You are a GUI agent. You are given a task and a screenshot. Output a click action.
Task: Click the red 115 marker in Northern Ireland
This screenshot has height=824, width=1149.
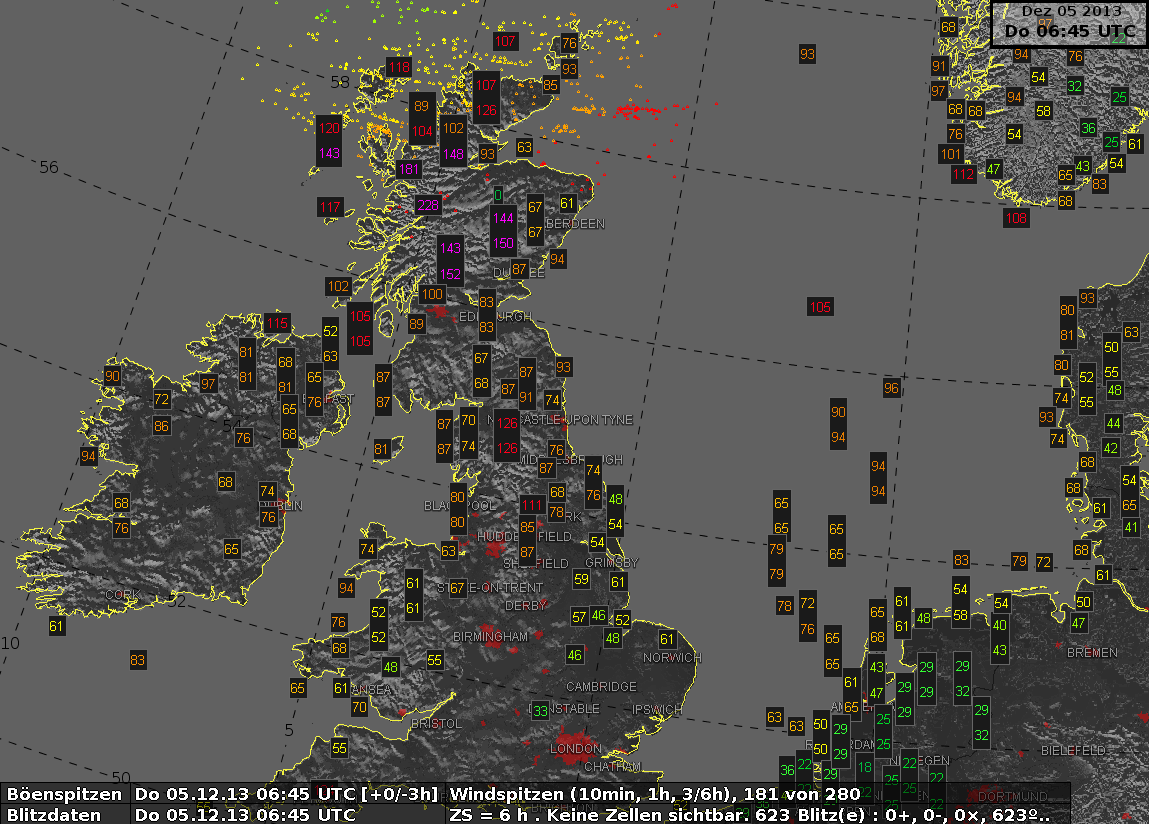tap(277, 323)
